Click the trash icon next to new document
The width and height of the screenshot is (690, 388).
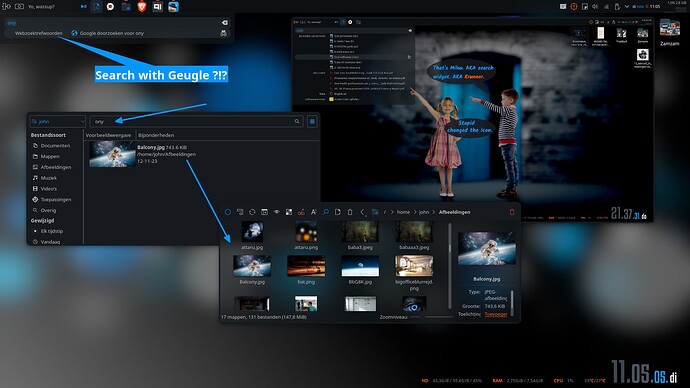pyautogui.click(x=350, y=212)
